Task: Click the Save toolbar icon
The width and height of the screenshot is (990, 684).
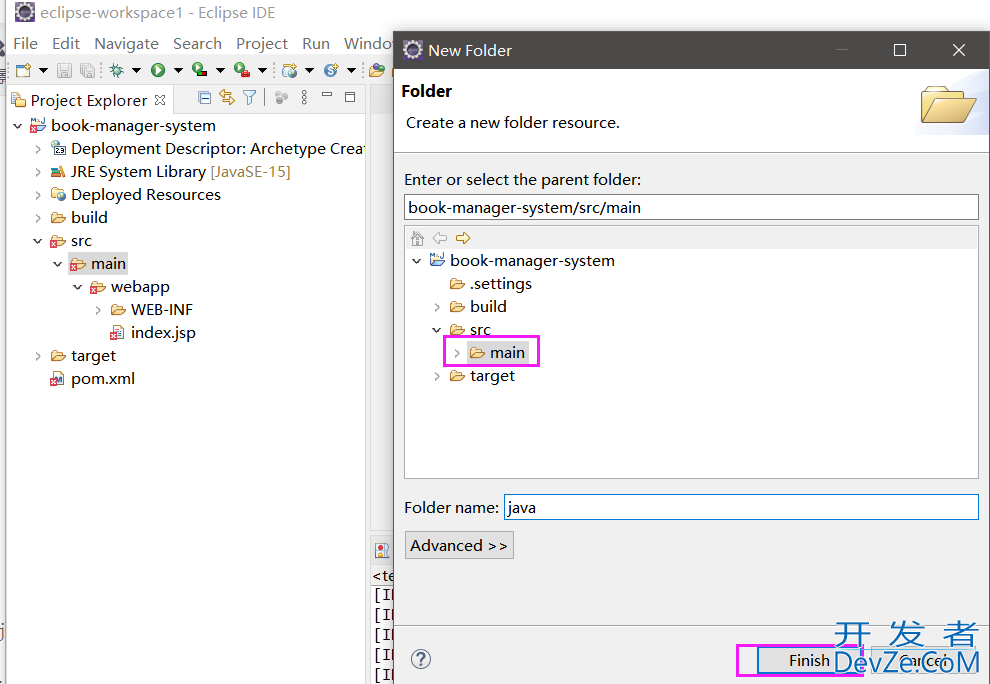Action: 64,70
